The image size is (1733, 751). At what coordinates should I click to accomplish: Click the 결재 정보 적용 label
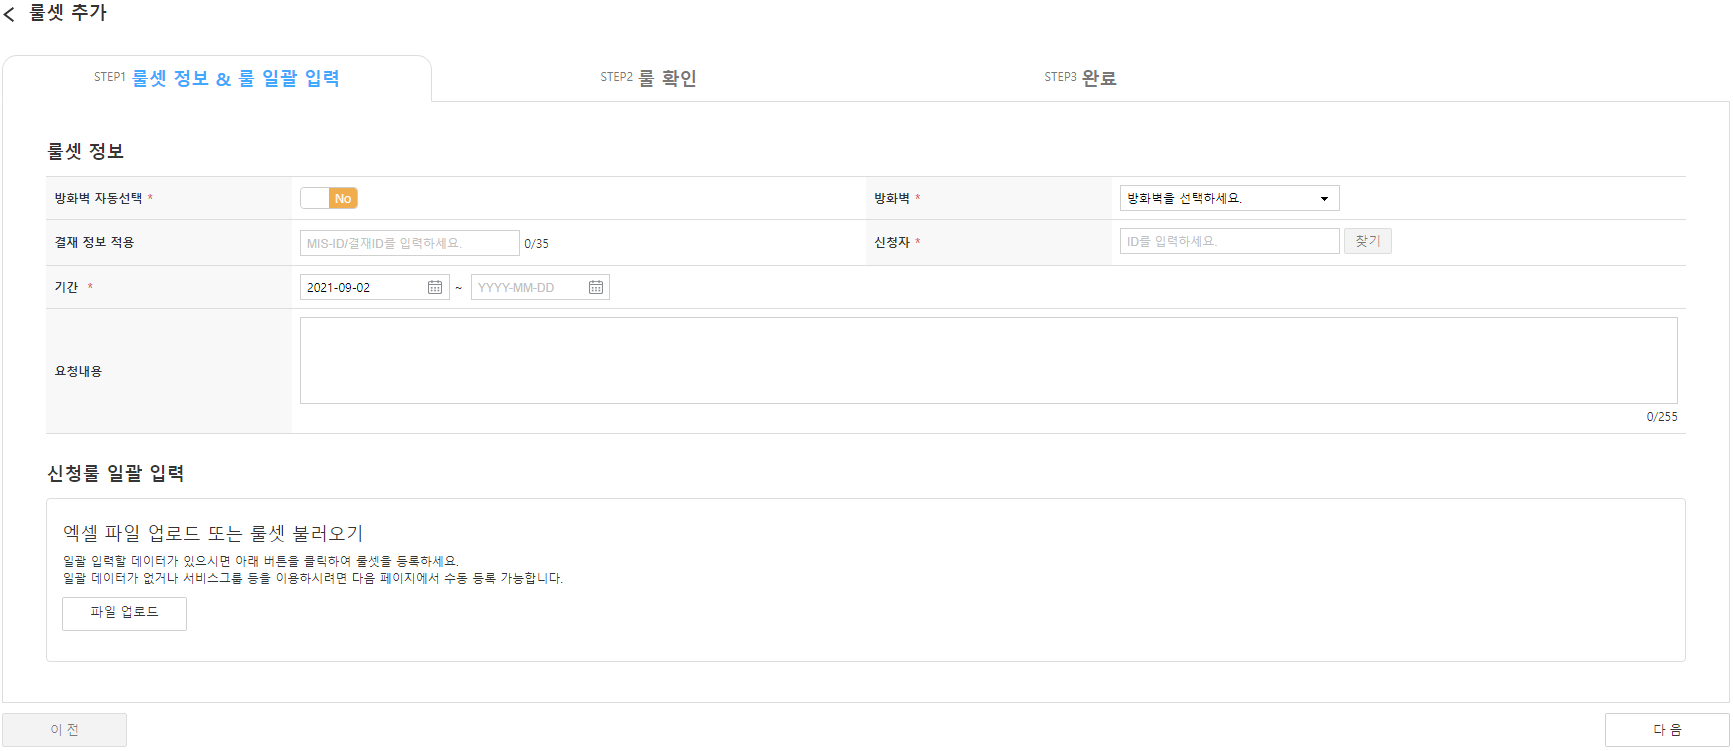point(94,242)
